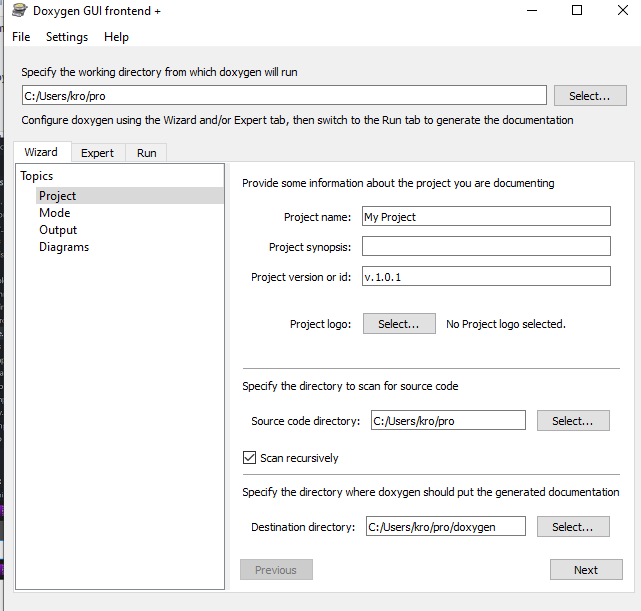Viewport: 641px width, 611px height.
Task: Toggle the Scan recursively checkbox
Action: (x=250, y=458)
